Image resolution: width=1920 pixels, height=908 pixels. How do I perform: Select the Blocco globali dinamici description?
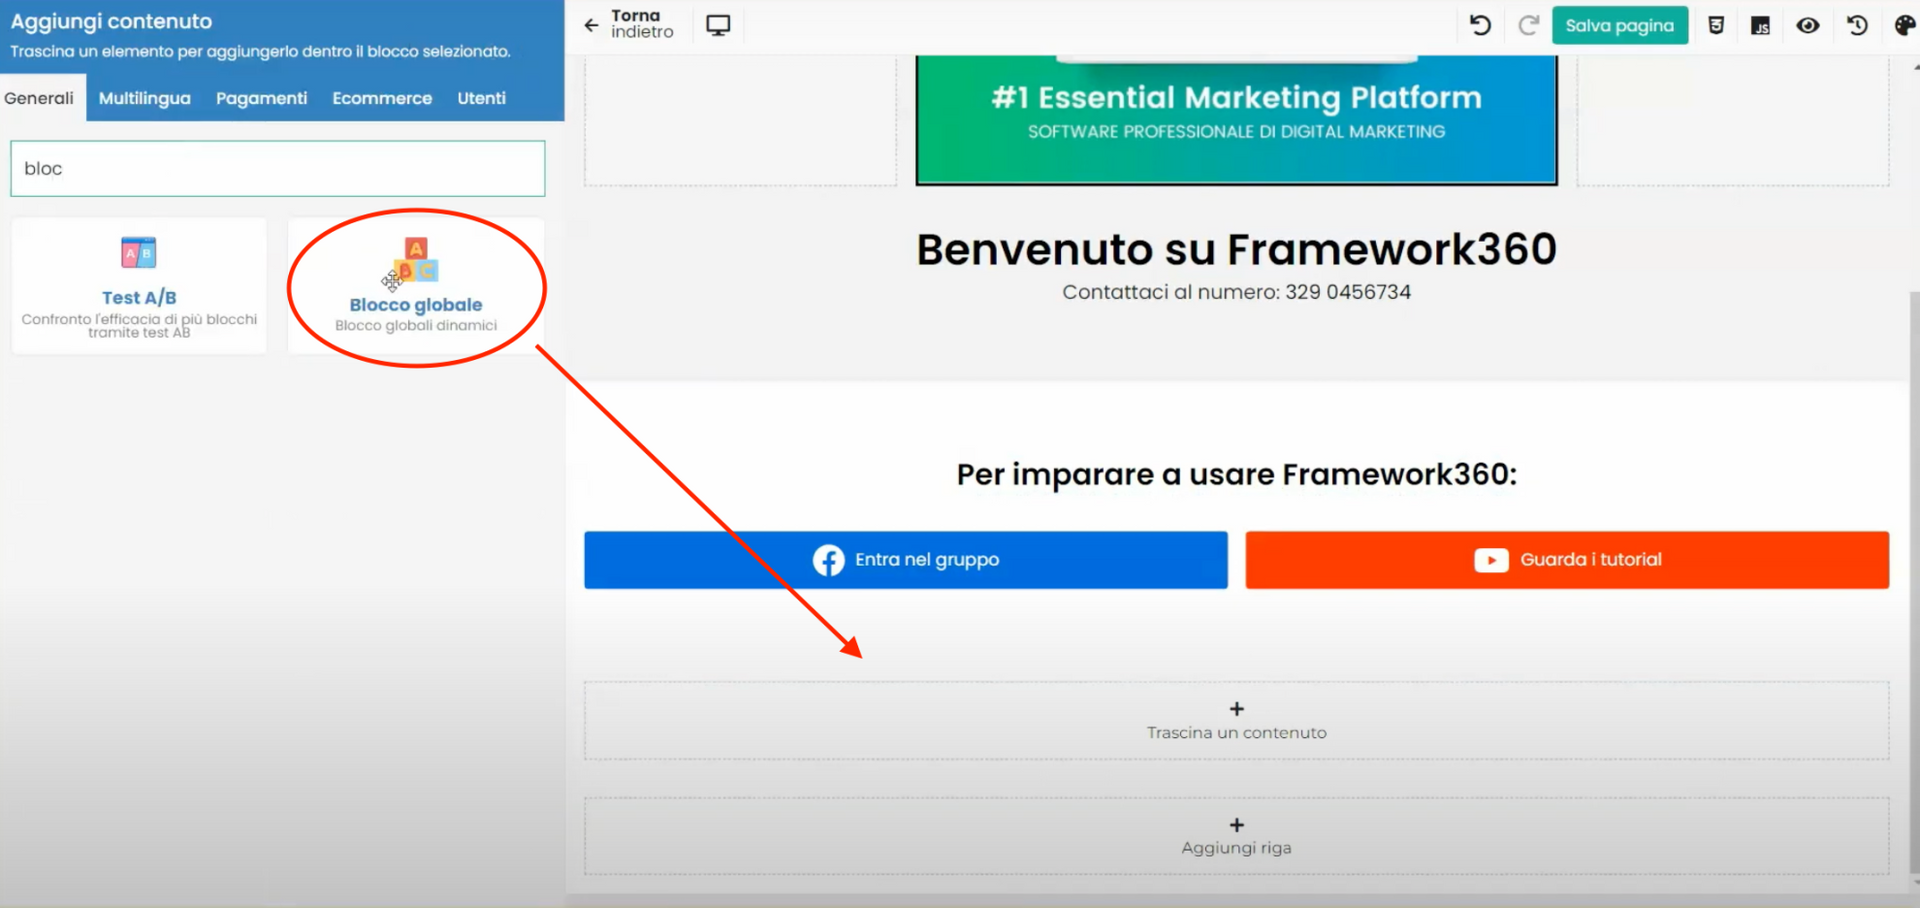pyautogui.click(x=416, y=325)
